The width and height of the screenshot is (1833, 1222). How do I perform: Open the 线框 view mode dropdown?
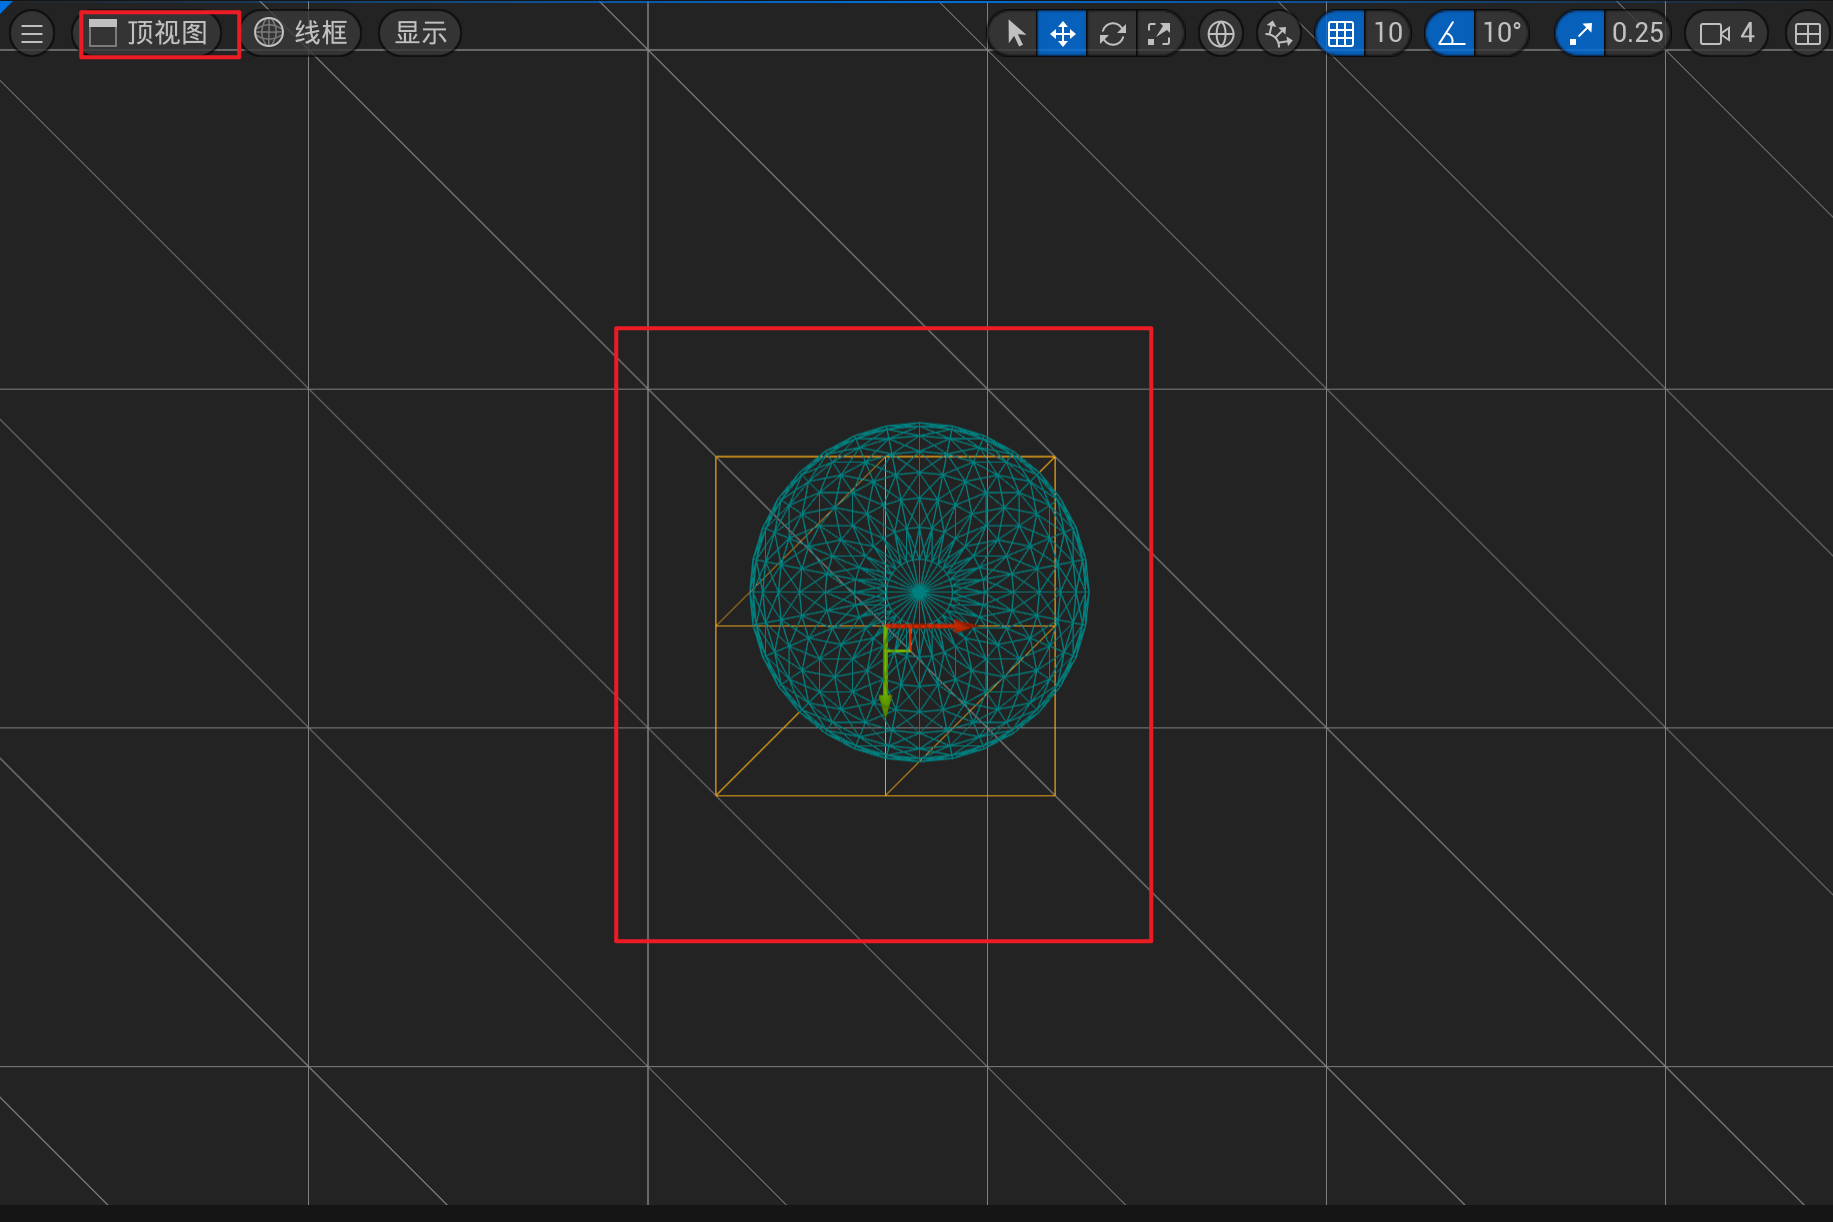pos(301,33)
